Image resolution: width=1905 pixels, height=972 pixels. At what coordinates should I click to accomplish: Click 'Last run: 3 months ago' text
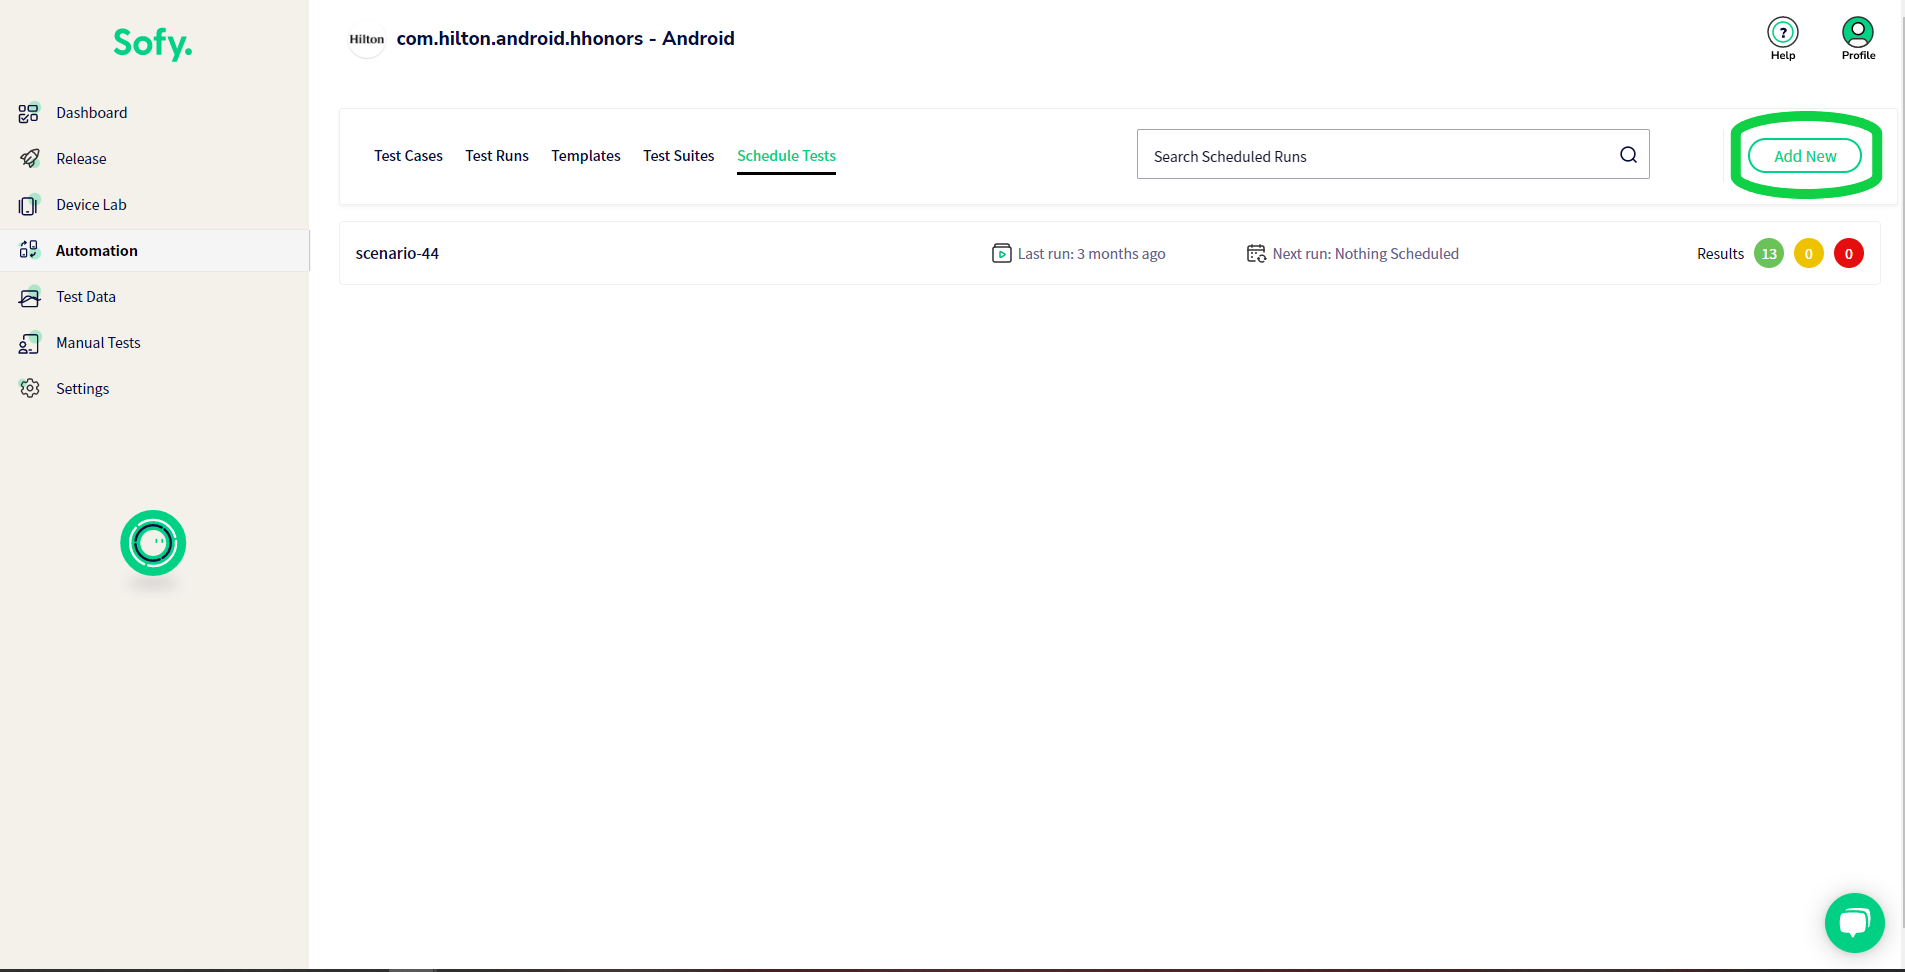(1092, 254)
